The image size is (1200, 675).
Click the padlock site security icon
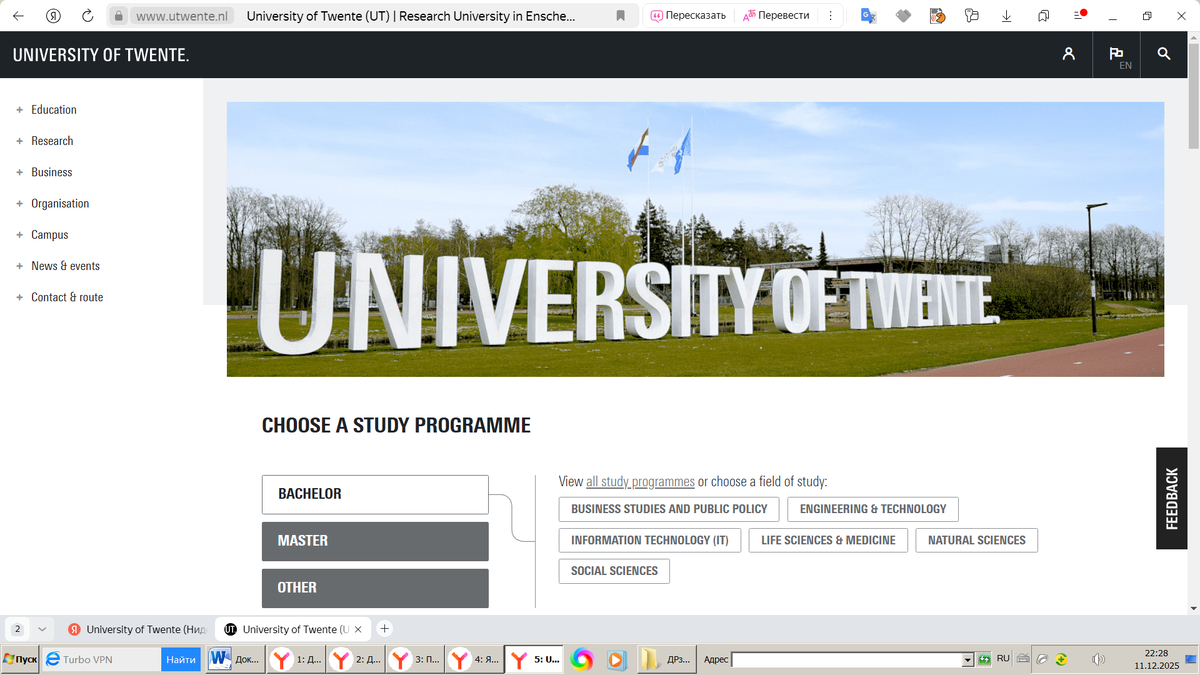118,16
